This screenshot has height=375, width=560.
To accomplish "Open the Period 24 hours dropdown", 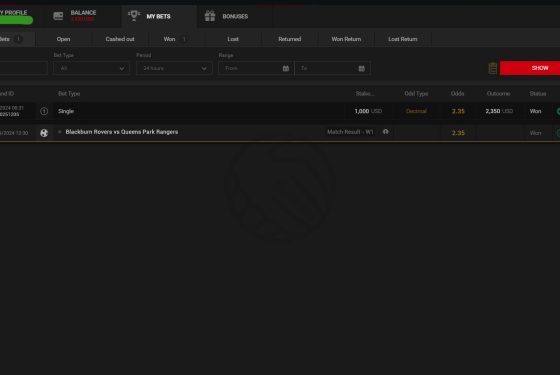I will coord(174,68).
